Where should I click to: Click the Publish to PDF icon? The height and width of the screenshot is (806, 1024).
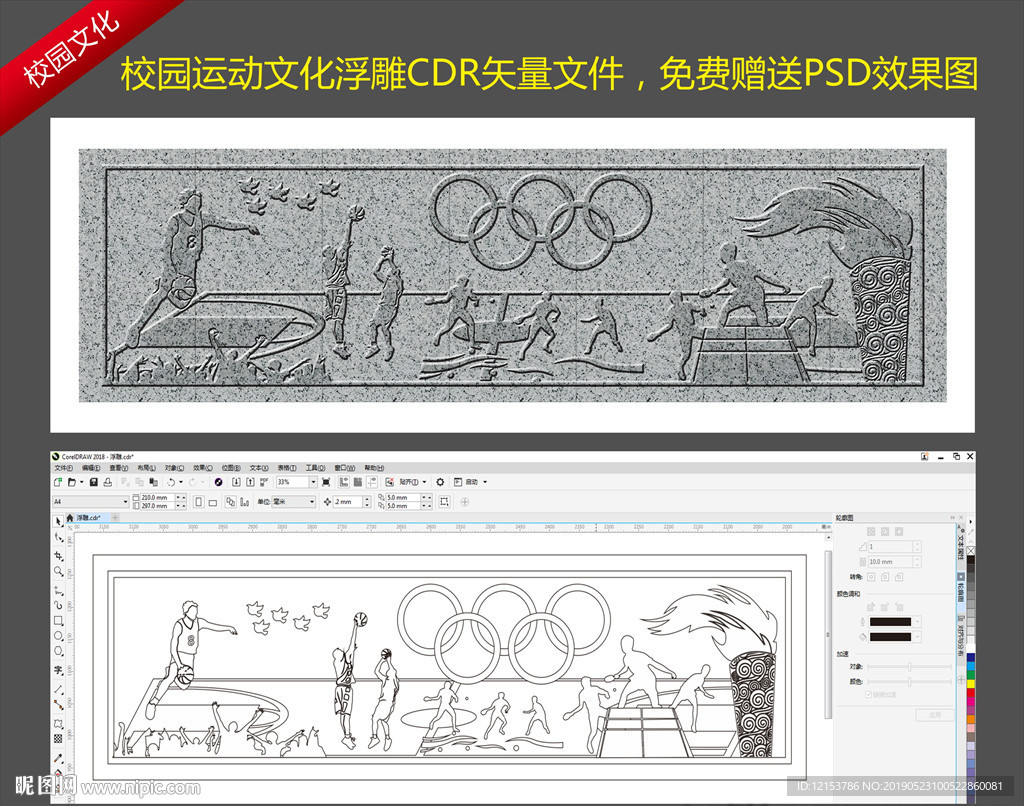(x=264, y=482)
